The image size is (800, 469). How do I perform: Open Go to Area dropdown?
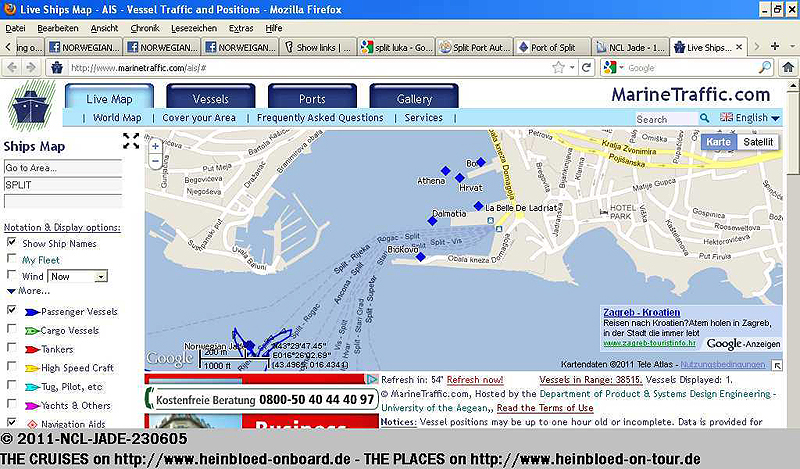(63, 167)
